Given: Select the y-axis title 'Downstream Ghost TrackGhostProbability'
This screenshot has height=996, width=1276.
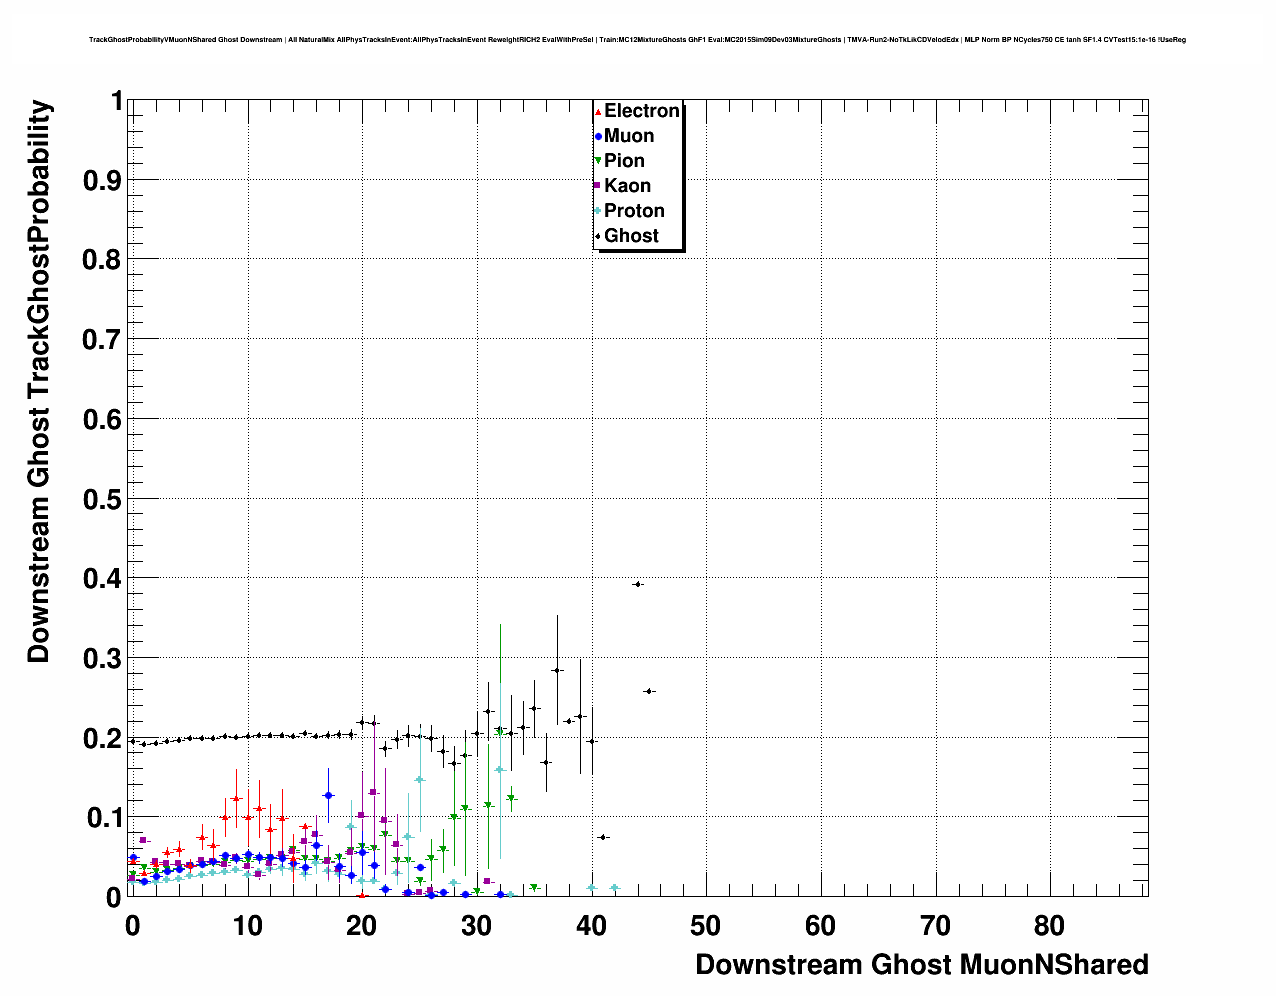Looking at the screenshot, I should 39,382.
